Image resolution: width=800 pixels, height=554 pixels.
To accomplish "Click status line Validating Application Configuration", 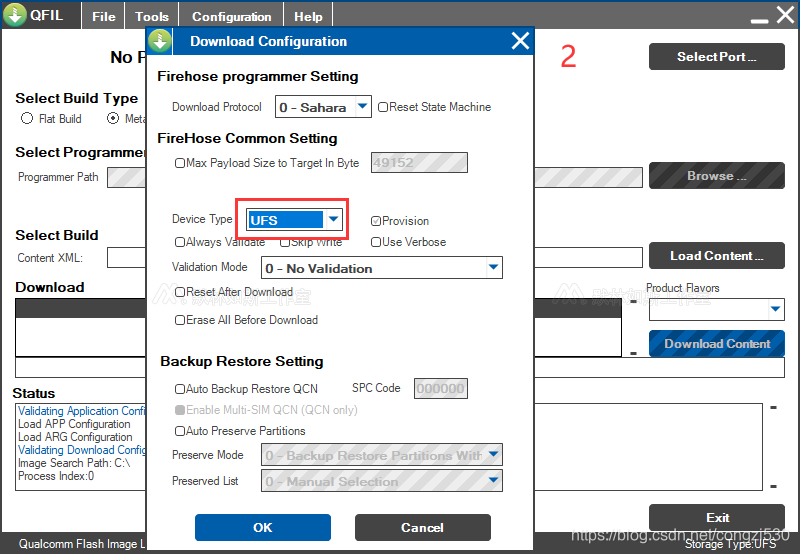I will point(82,411).
